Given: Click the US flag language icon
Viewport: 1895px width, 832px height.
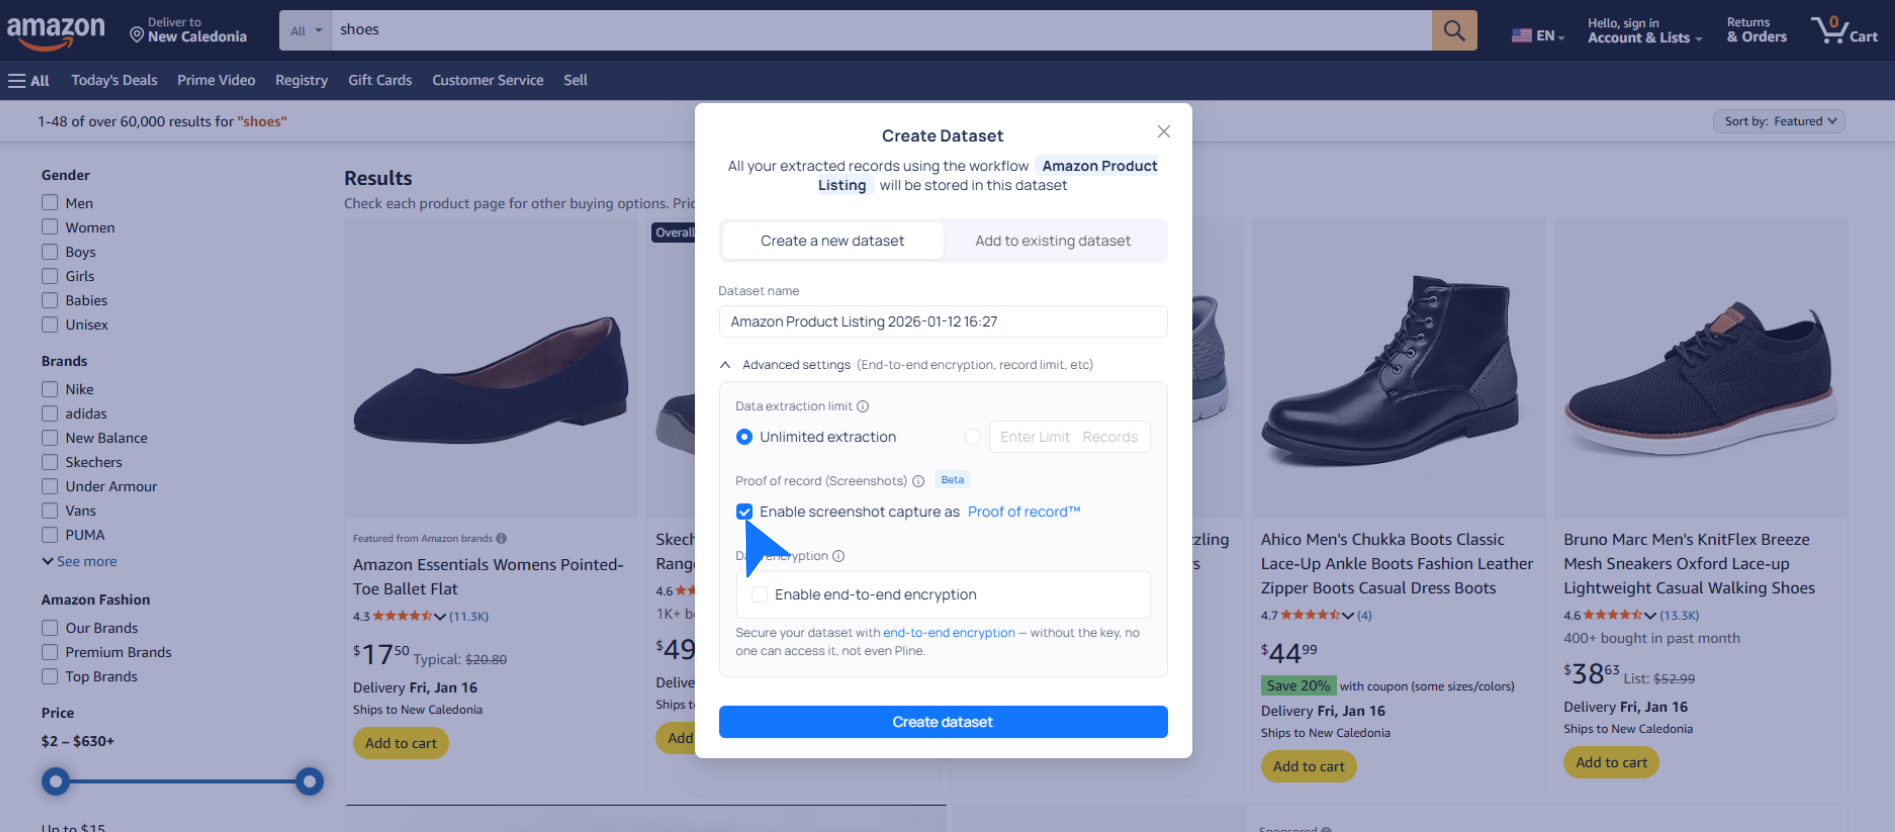Looking at the screenshot, I should 1521,36.
